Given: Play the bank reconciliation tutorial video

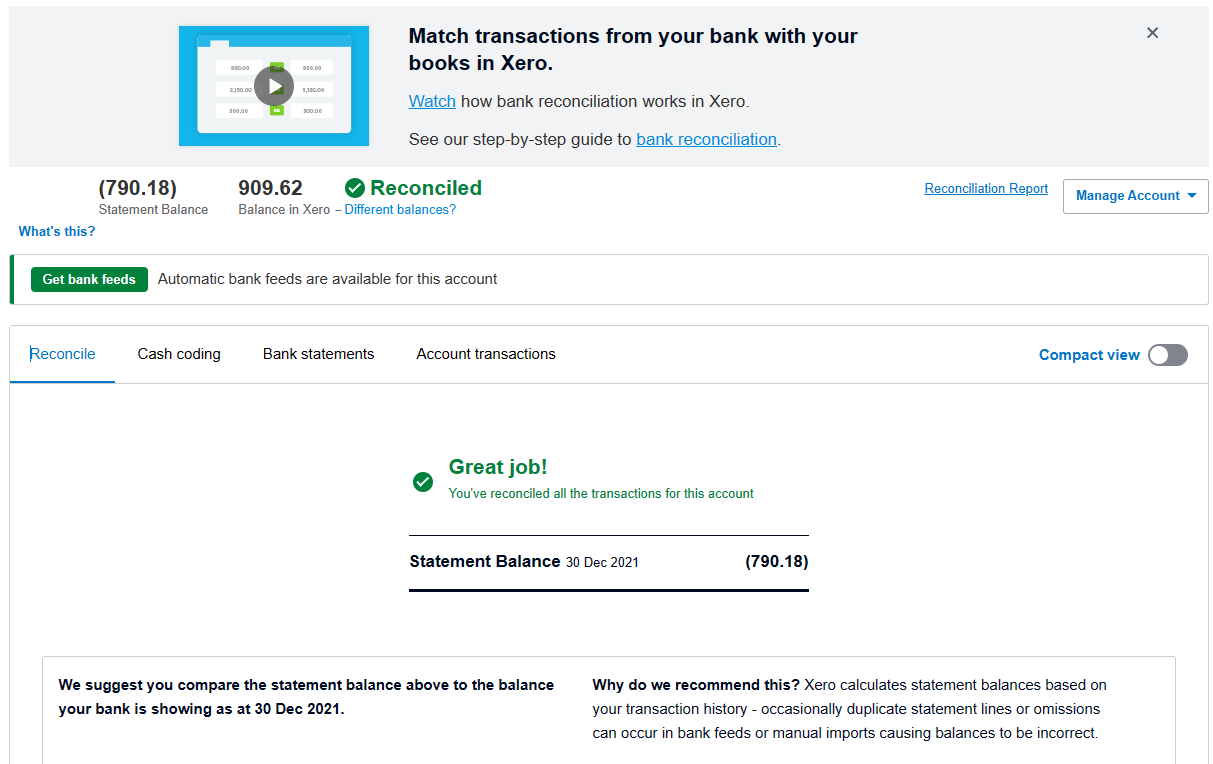Looking at the screenshot, I should [x=274, y=86].
